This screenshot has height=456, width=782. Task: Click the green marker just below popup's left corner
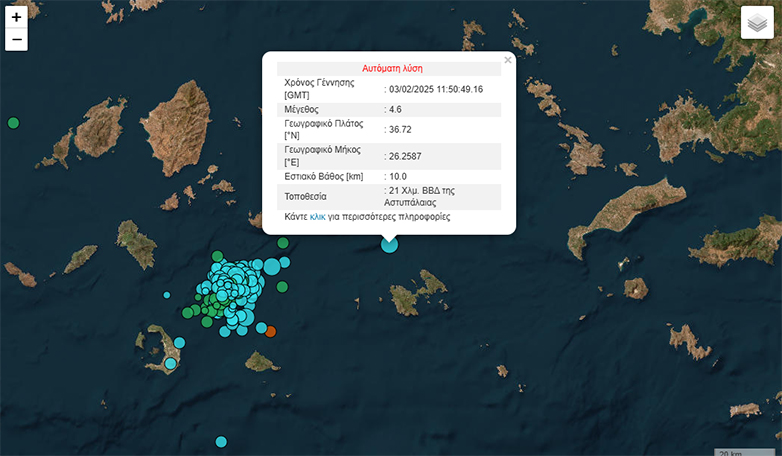pos(282,243)
